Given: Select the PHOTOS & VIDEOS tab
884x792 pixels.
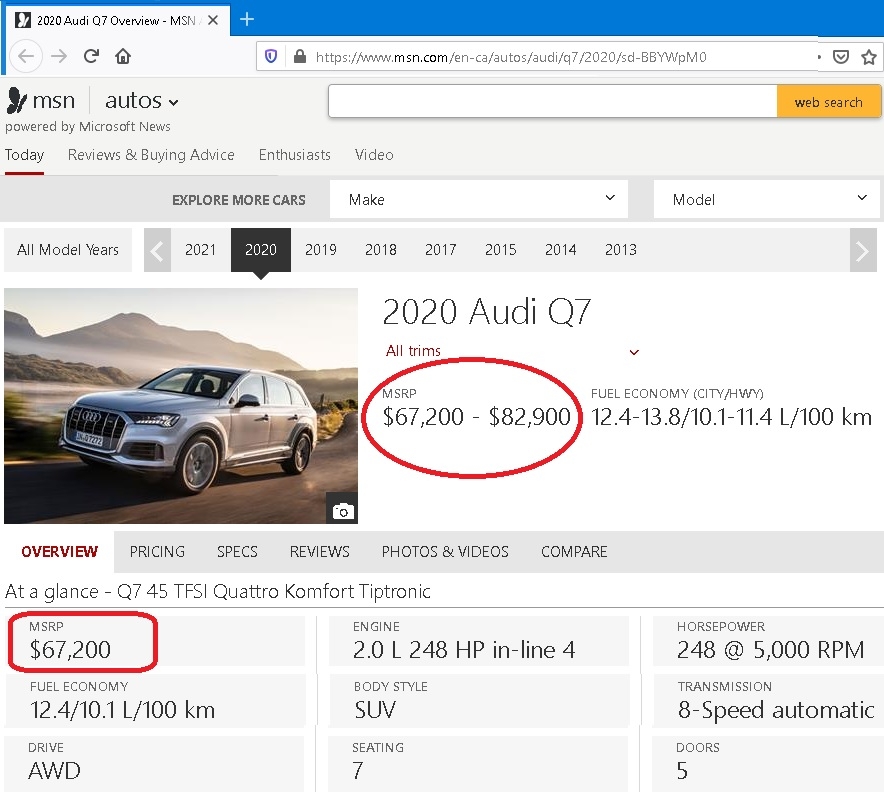Looking at the screenshot, I should 445,551.
